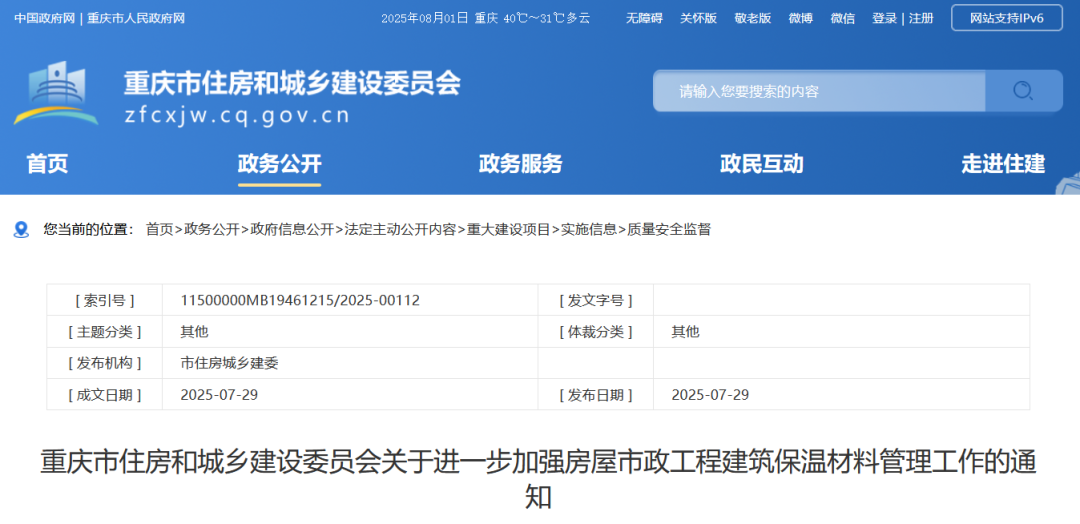Click the search magnifier icon
Image resolution: width=1080 pixels, height=524 pixels.
click(1022, 91)
